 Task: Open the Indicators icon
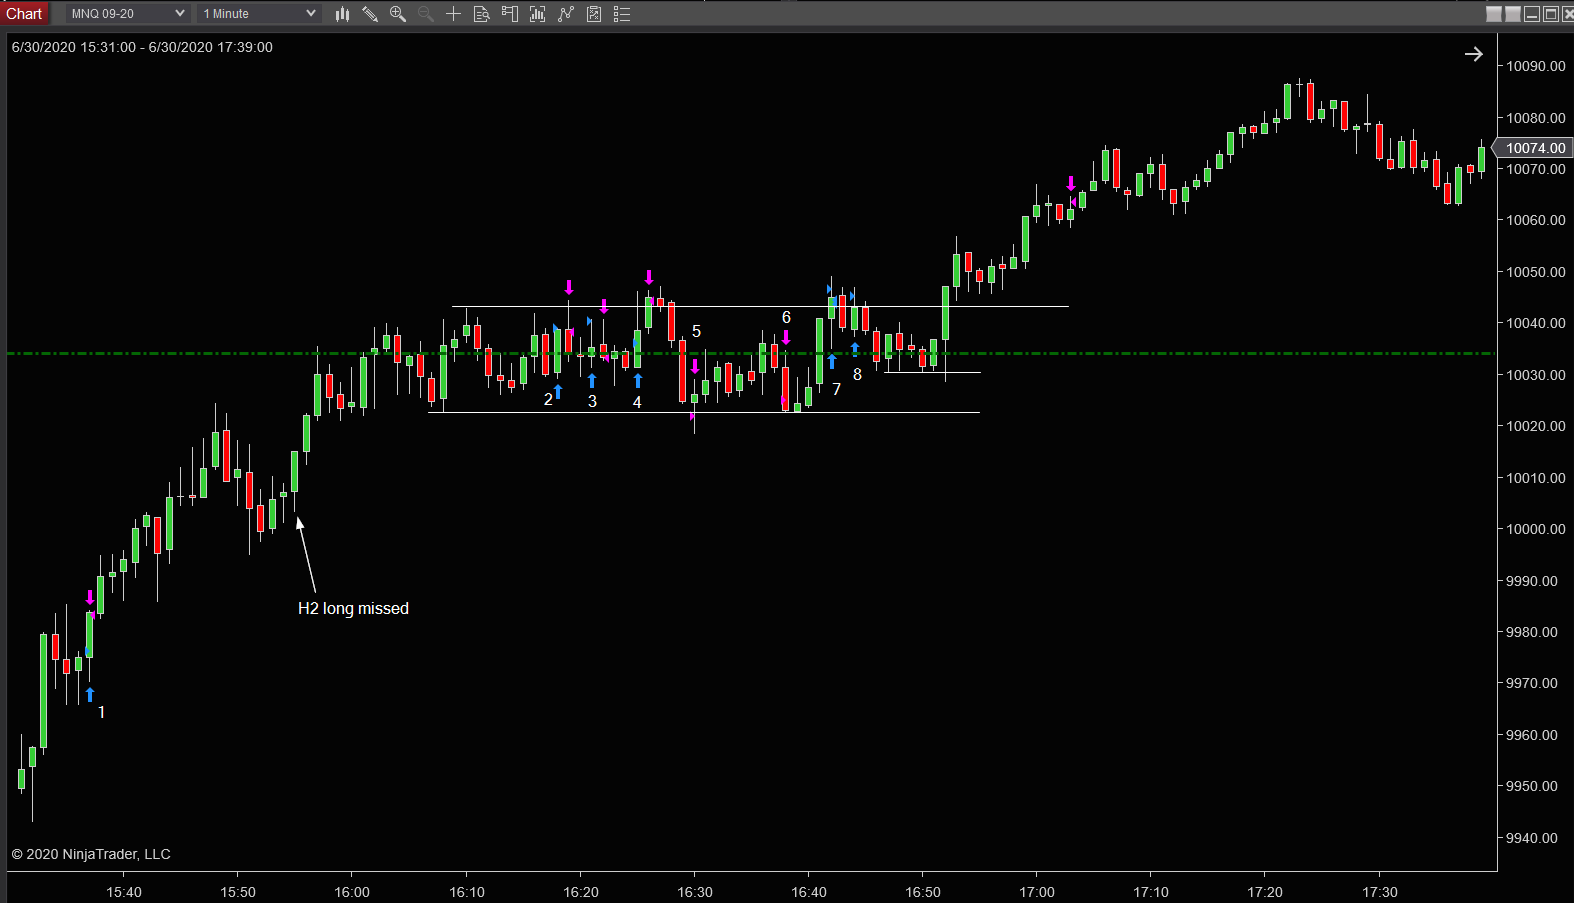point(566,13)
